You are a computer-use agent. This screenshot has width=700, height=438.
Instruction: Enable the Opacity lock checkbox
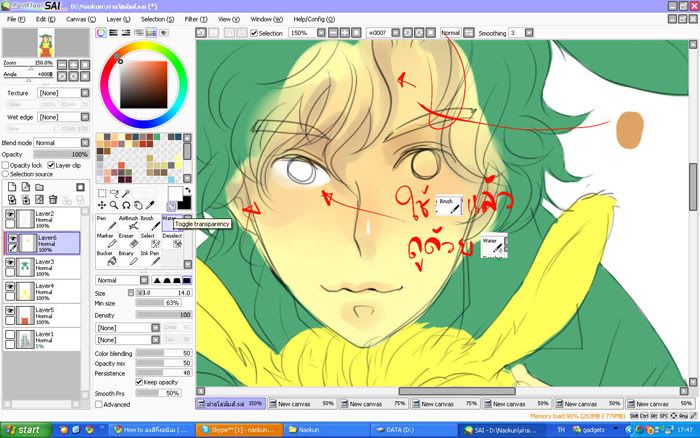pos(6,165)
